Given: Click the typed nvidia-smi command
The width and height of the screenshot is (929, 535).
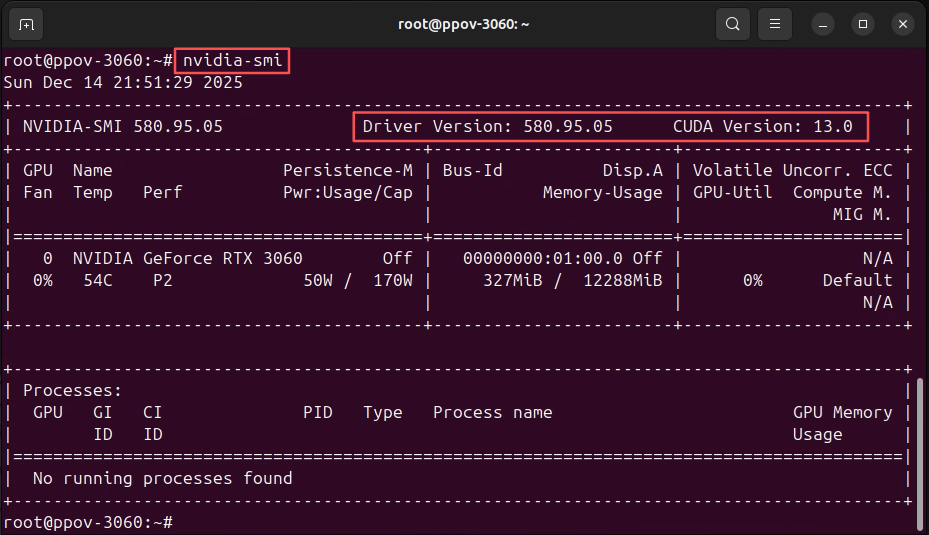Looking at the screenshot, I should [232, 60].
